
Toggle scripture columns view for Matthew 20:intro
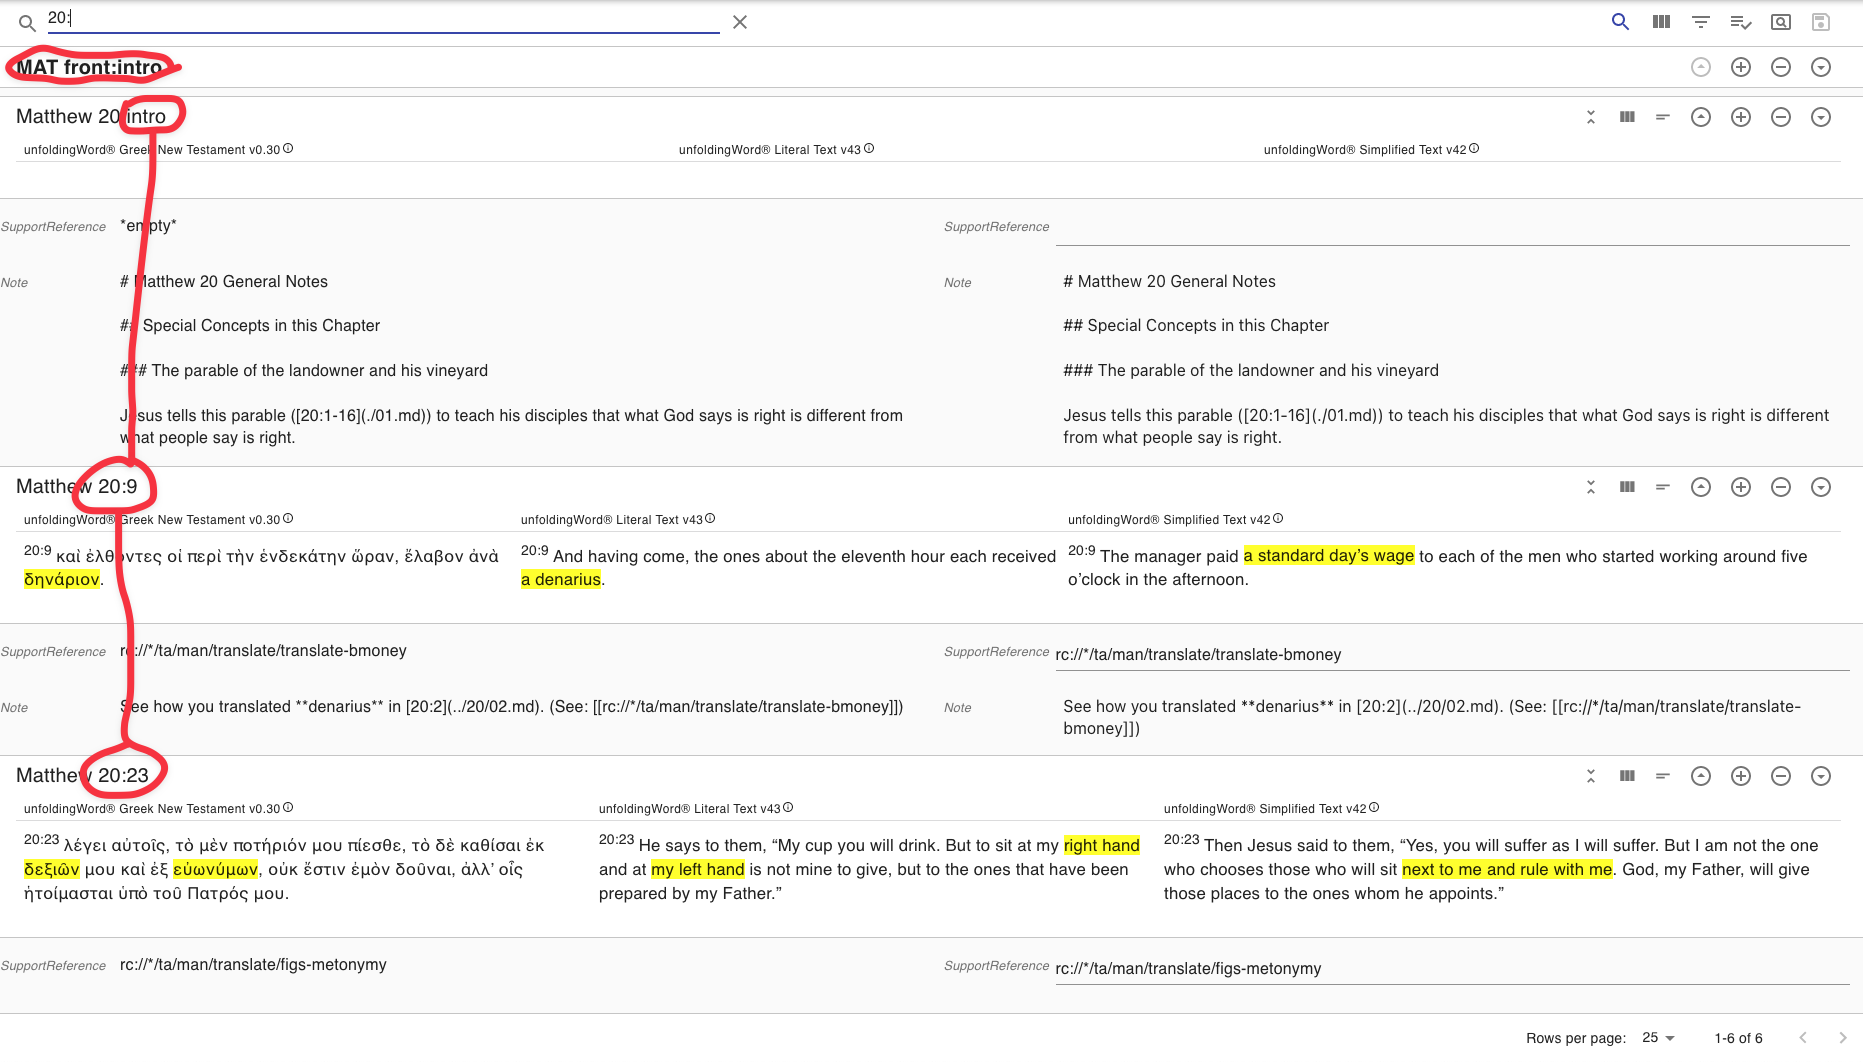pos(1627,117)
